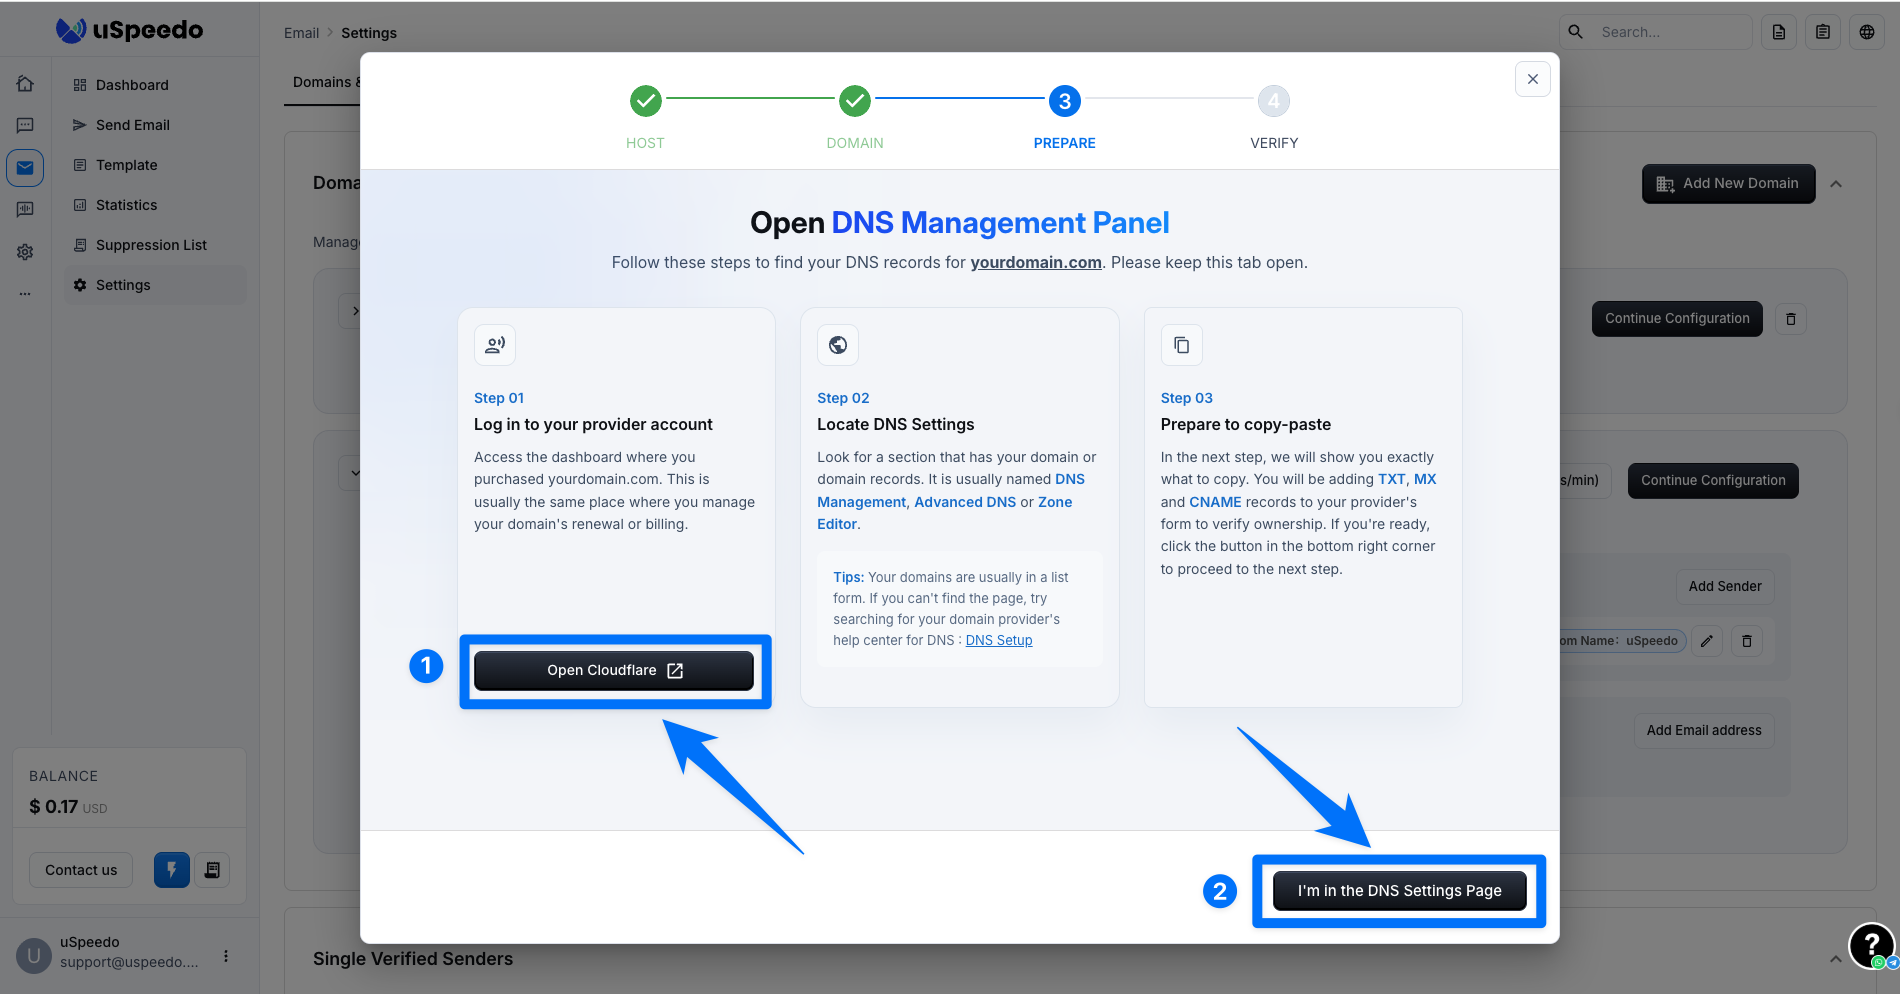Click yourdomain.com link in subtitle
The height and width of the screenshot is (994, 1900).
[1036, 262]
